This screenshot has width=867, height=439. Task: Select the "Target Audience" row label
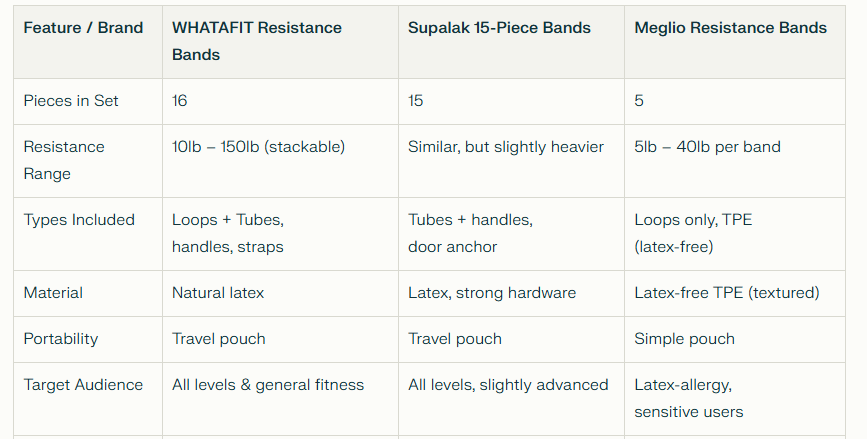coord(83,385)
